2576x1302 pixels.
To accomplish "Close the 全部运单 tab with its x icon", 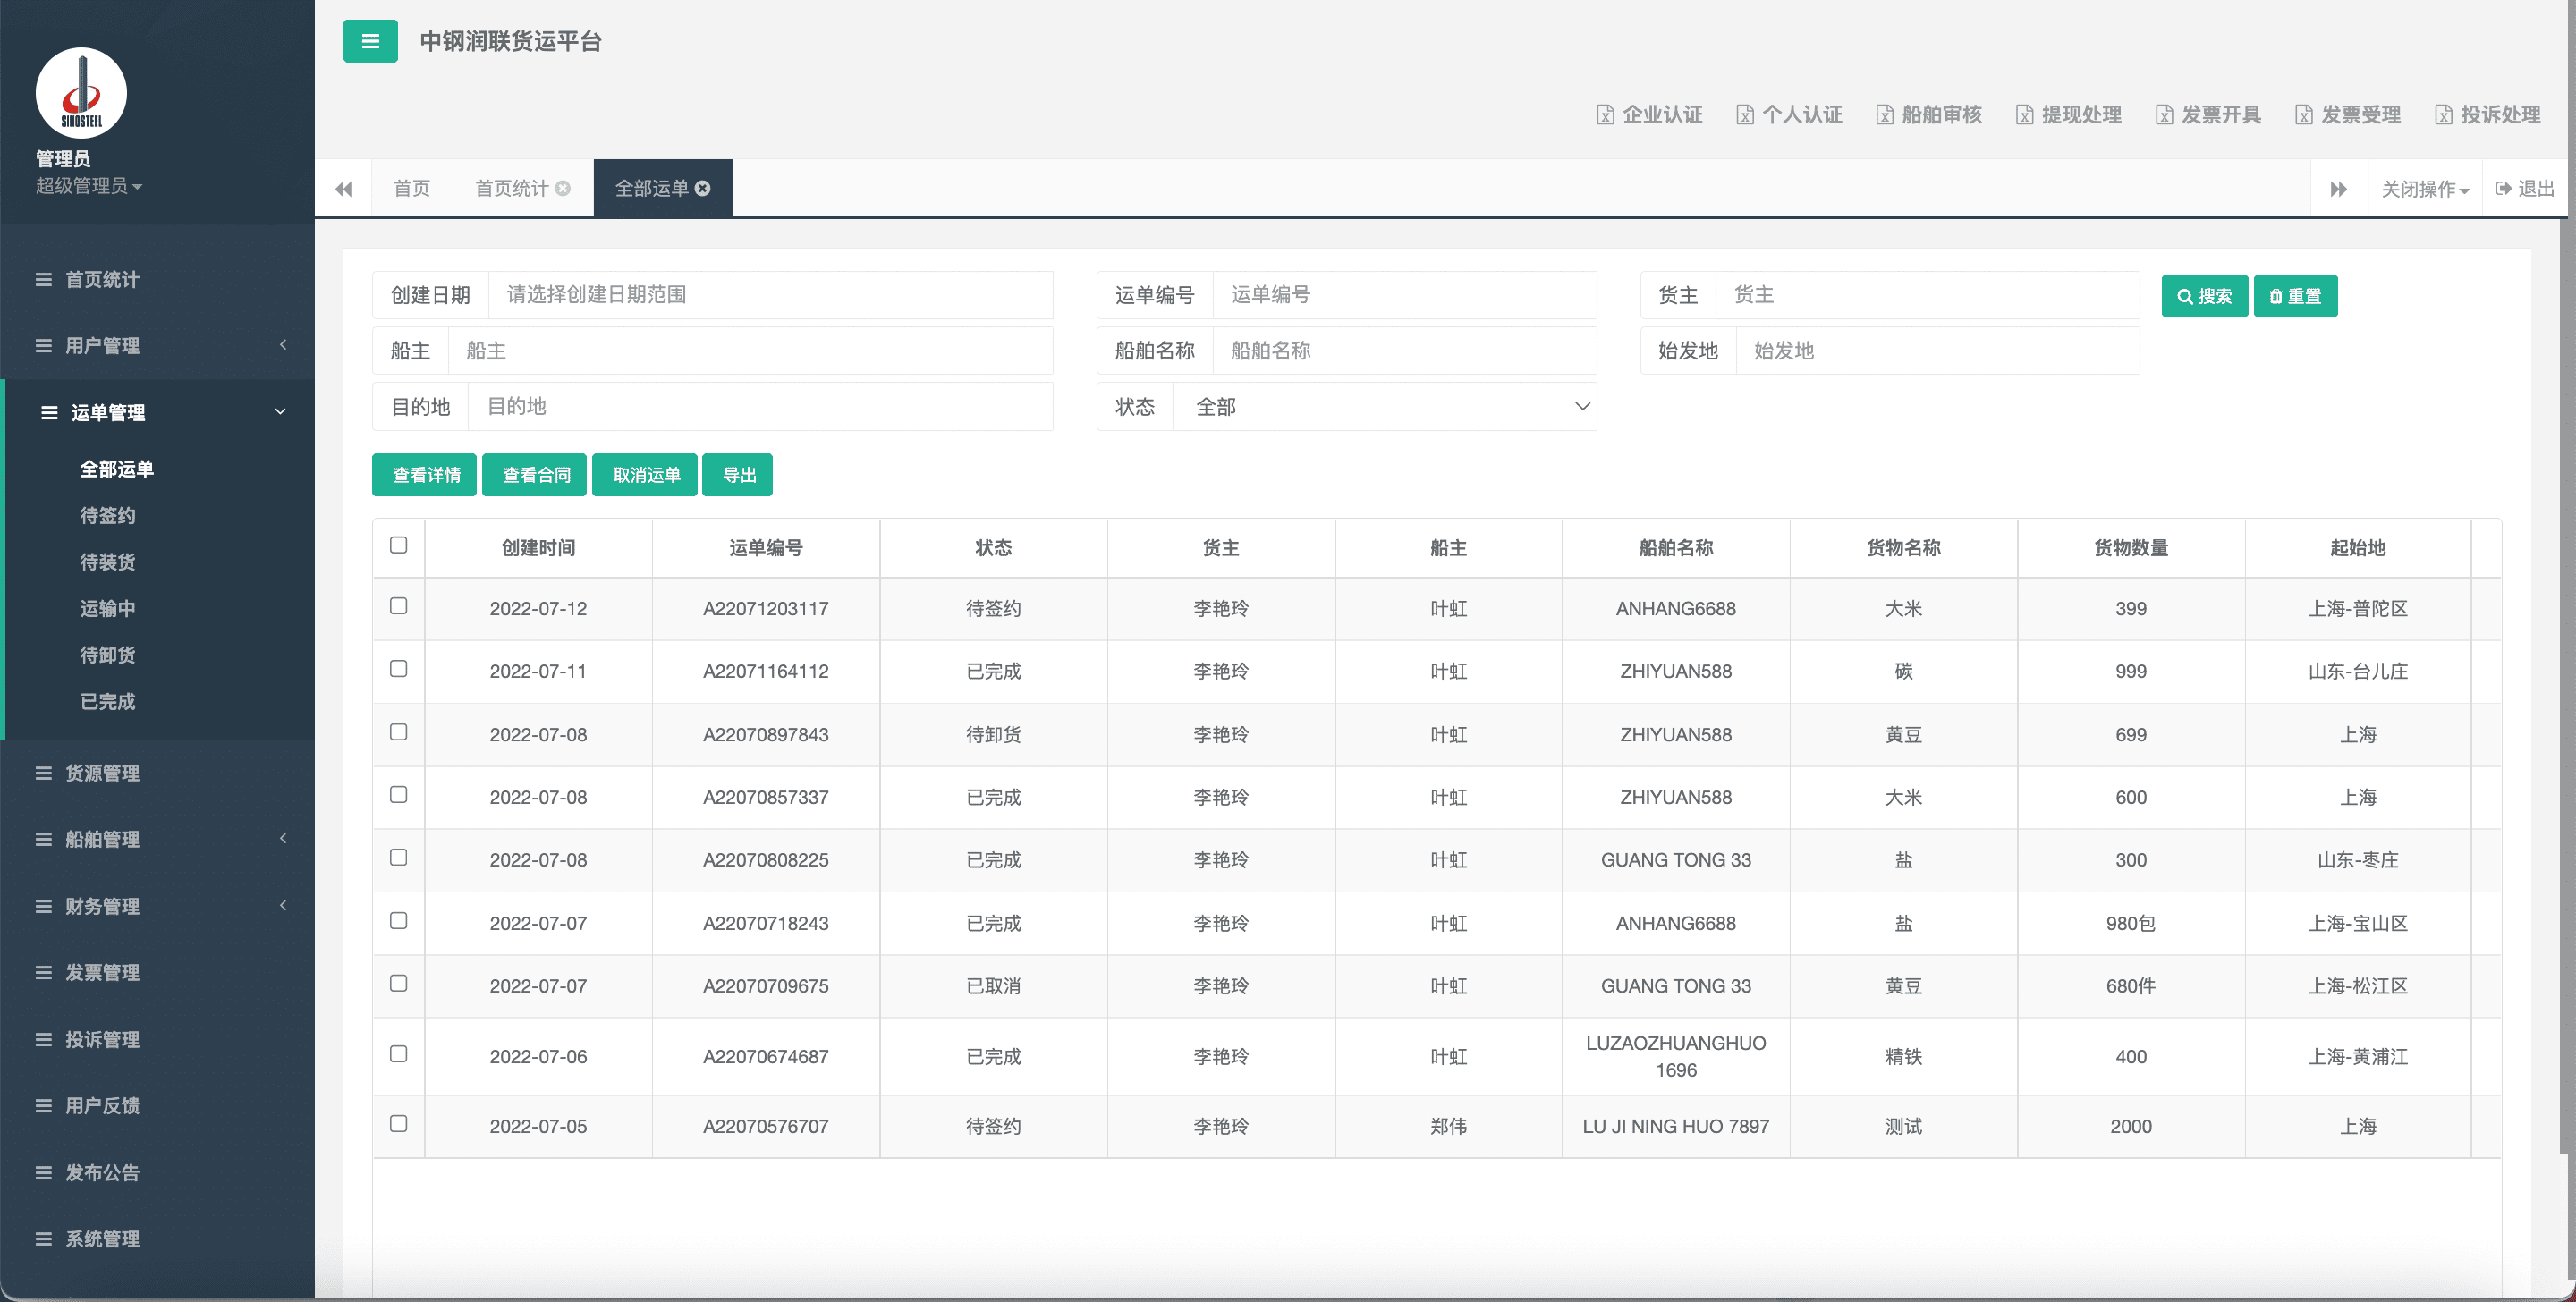I will 703,188.
